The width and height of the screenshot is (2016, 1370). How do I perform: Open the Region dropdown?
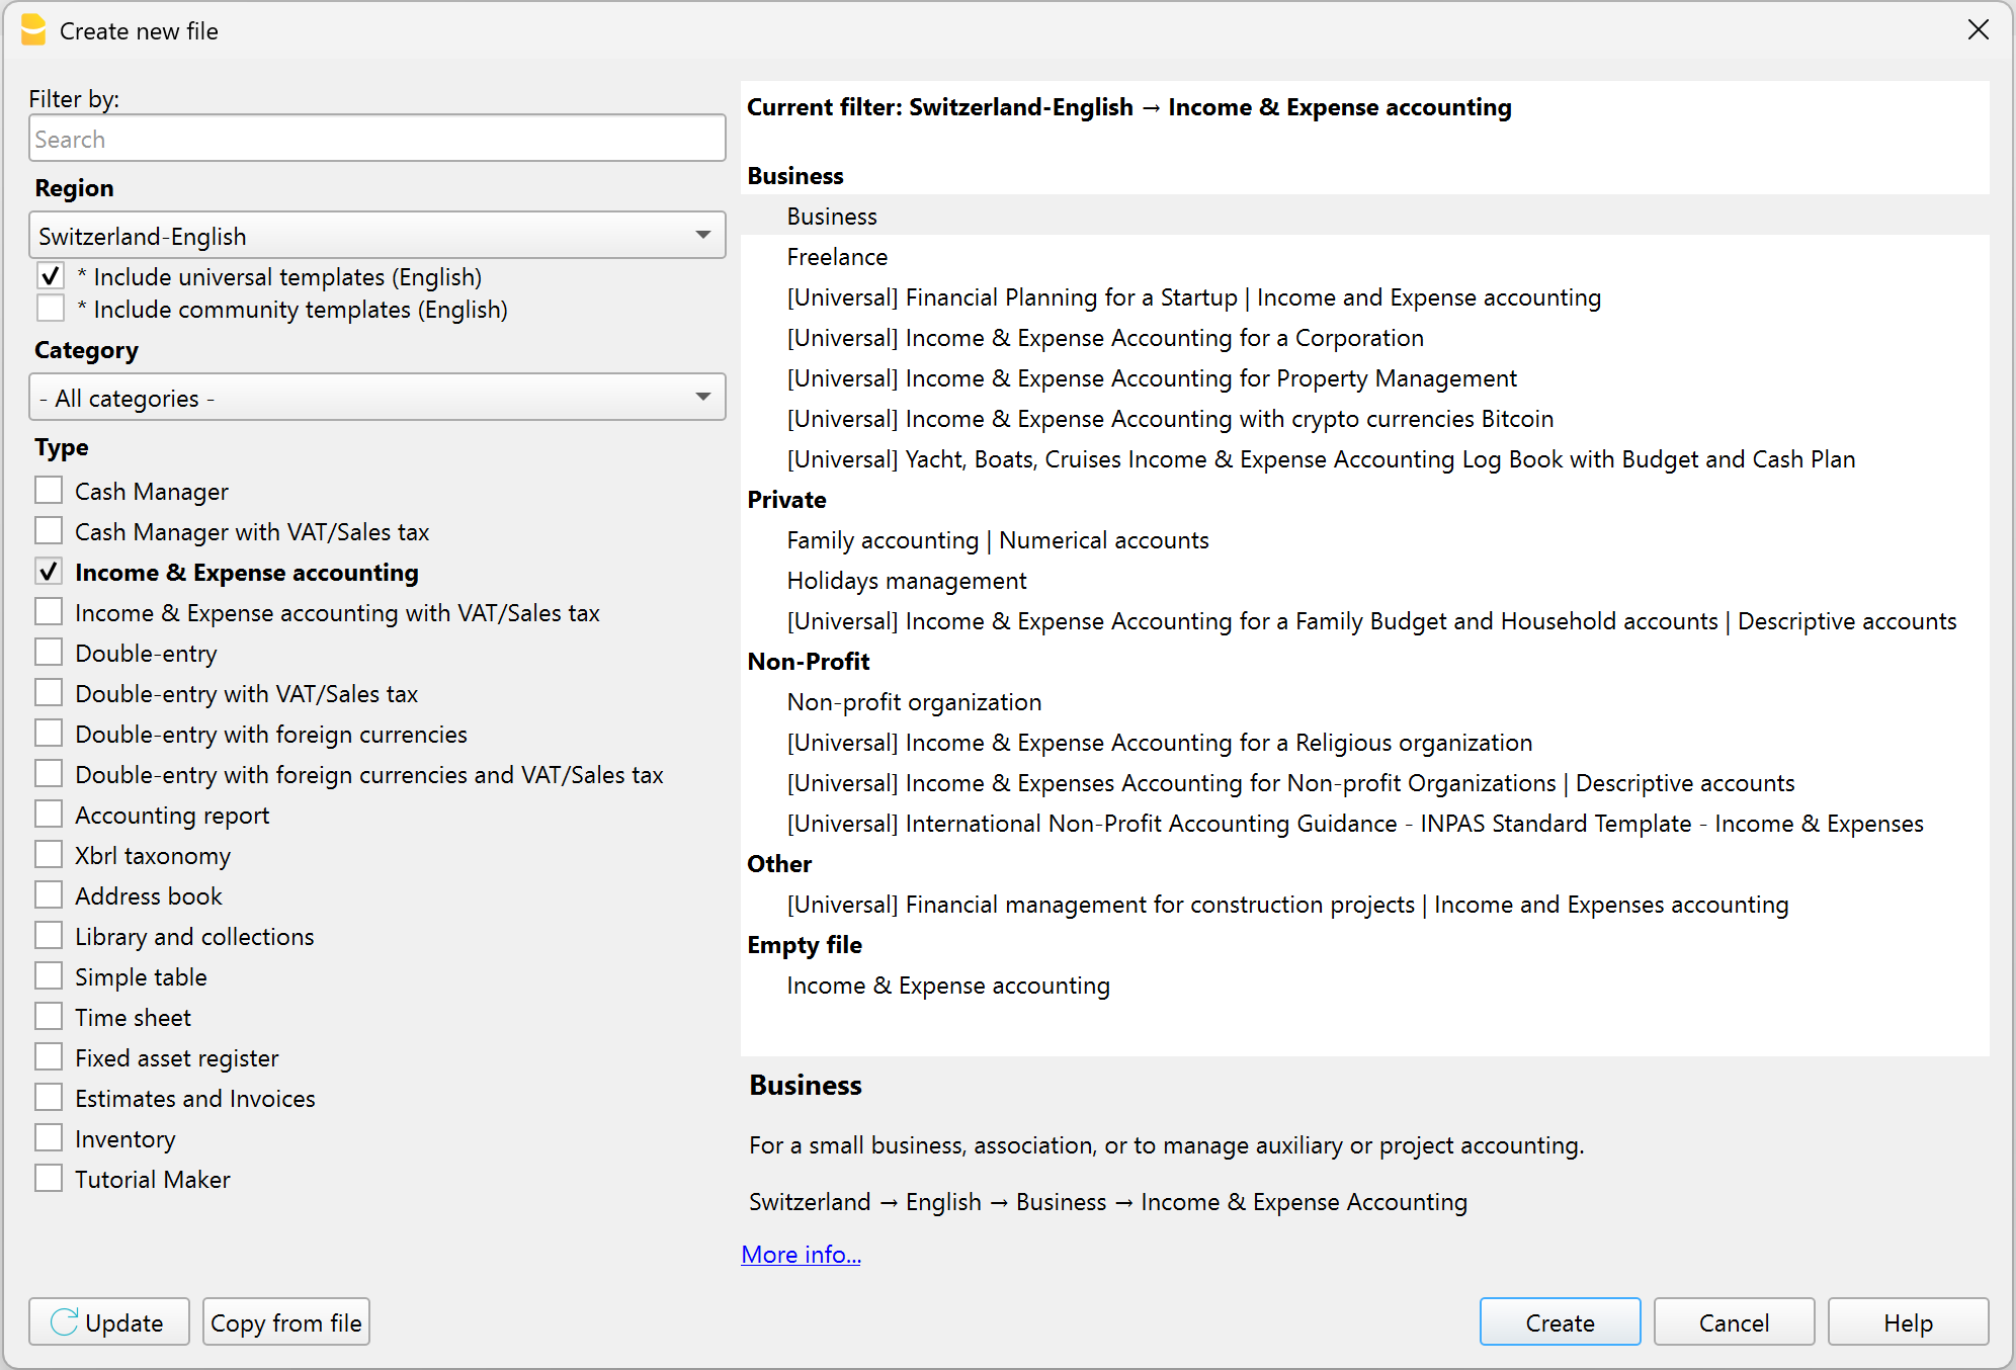[x=377, y=236]
